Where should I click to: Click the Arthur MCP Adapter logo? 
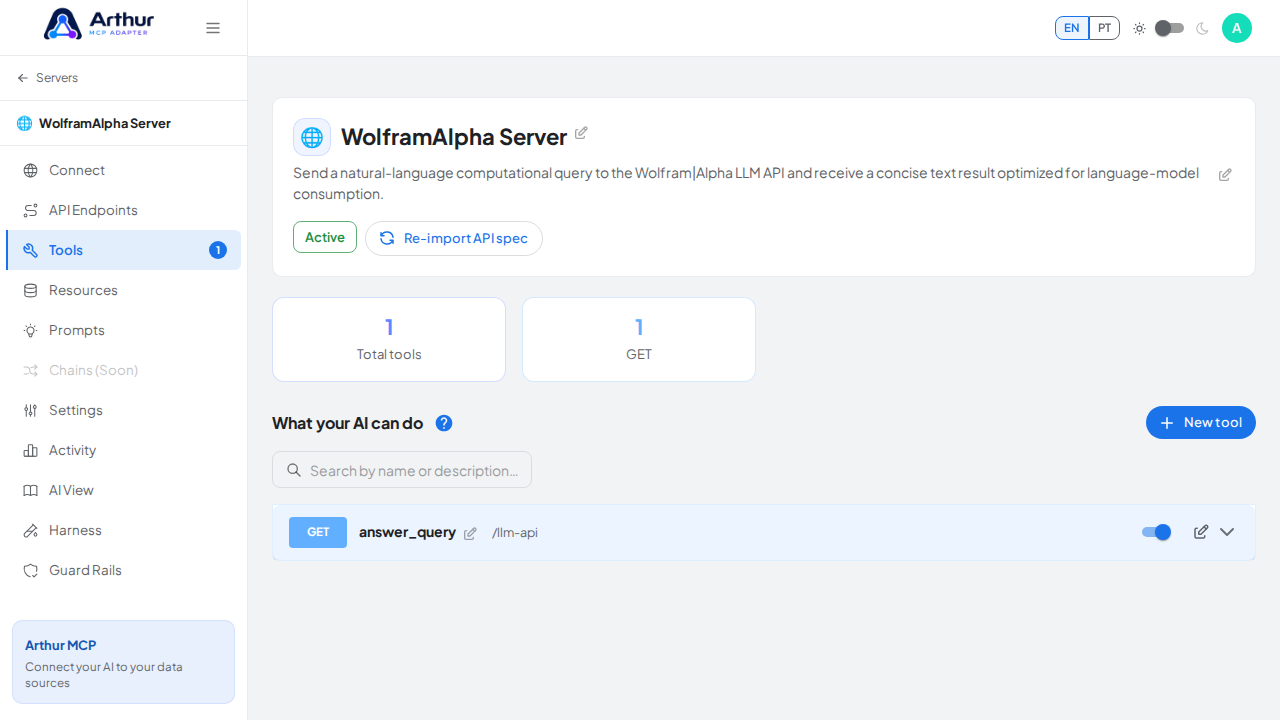(x=99, y=24)
